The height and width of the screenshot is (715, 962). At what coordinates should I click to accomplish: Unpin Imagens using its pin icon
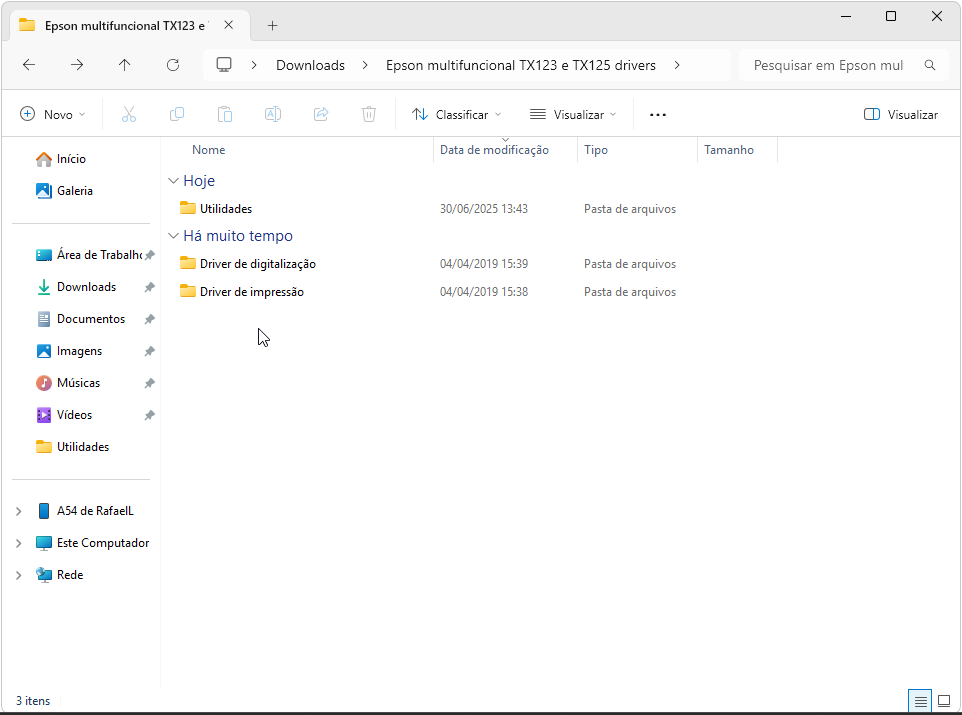click(x=149, y=351)
